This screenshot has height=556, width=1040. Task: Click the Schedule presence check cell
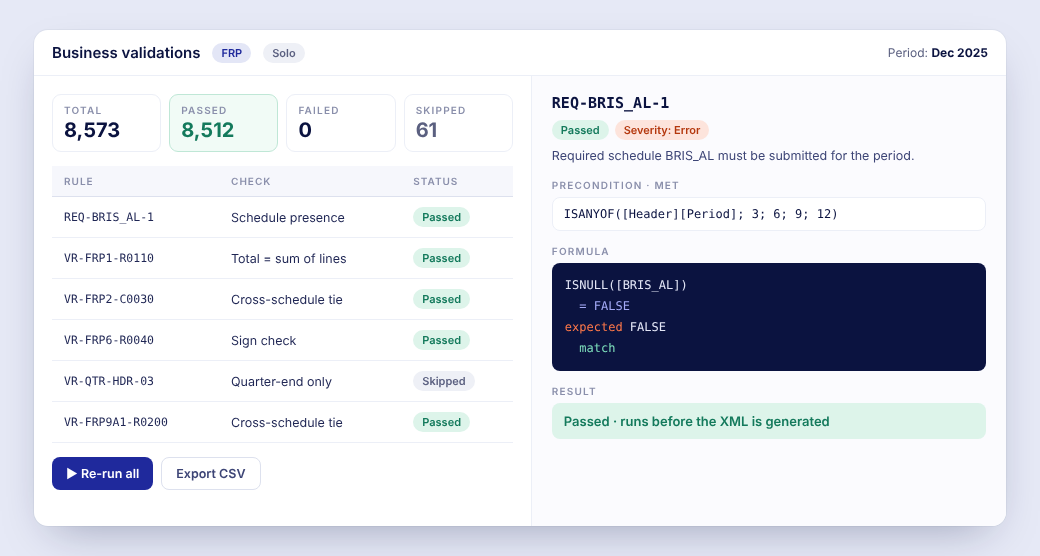pyautogui.click(x=288, y=218)
